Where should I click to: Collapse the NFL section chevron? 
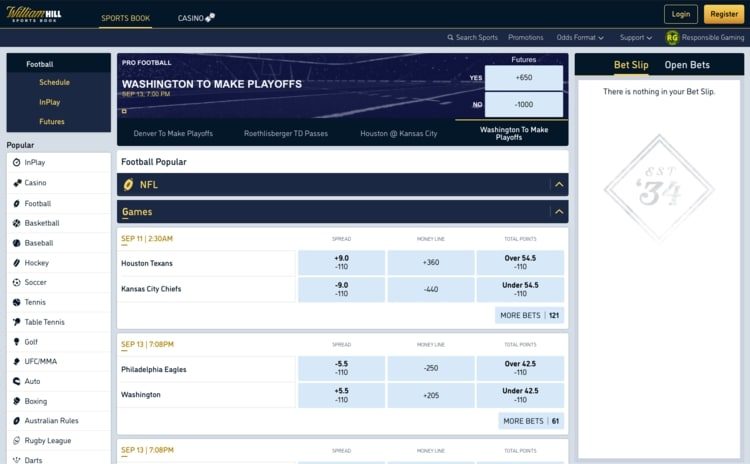pyautogui.click(x=559, y=185)
